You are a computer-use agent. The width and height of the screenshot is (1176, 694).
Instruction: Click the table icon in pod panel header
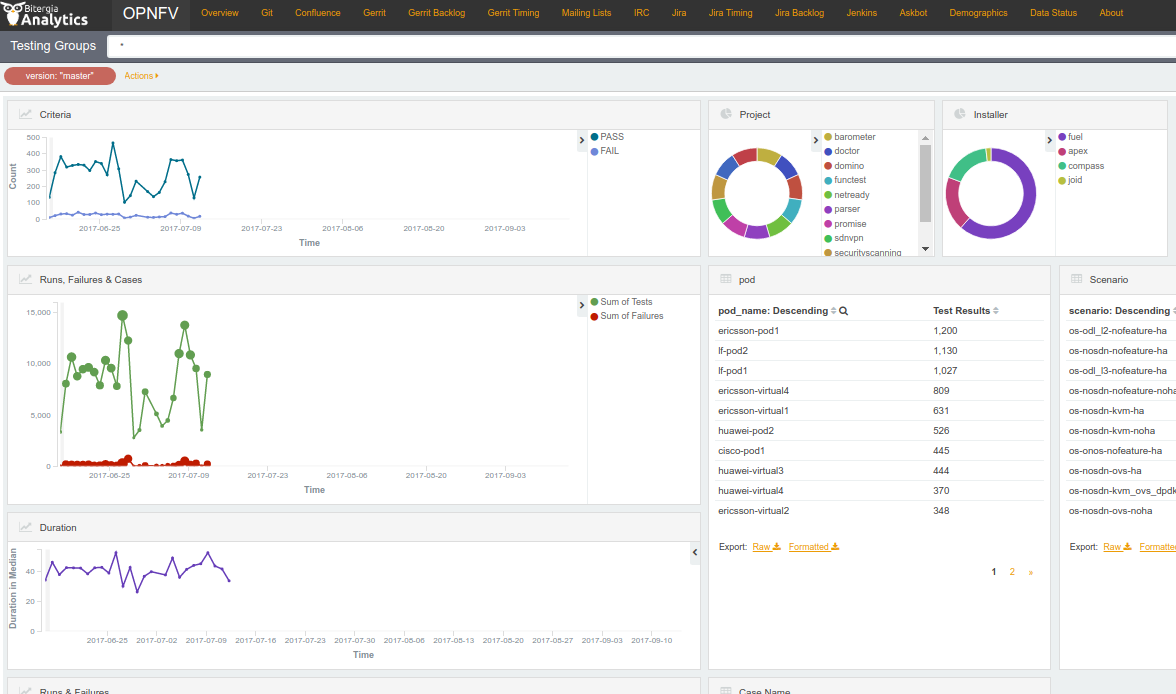725,280
